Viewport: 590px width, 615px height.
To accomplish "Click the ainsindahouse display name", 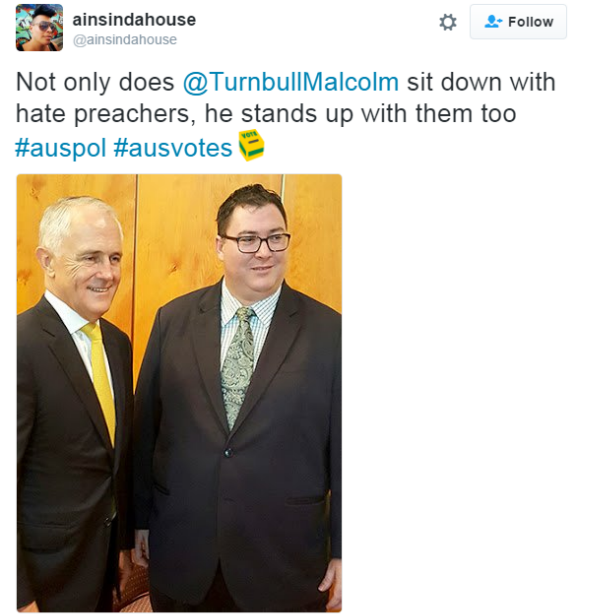I will coord(134,20).
